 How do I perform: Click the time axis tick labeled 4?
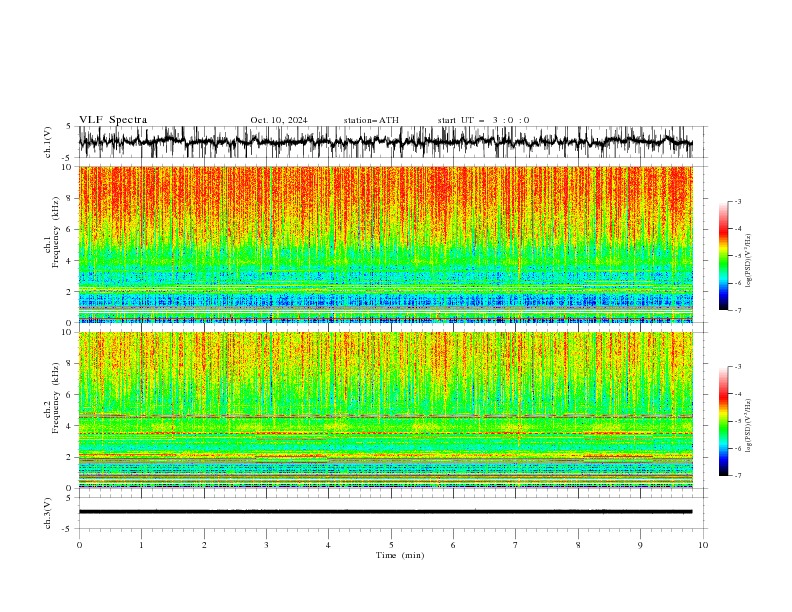tap(328, 545)
